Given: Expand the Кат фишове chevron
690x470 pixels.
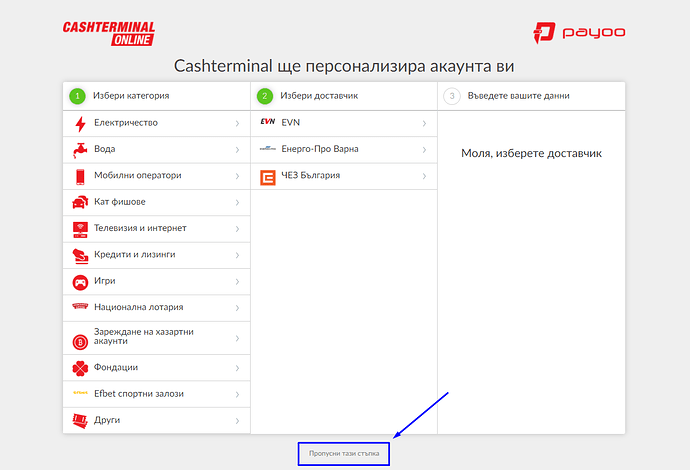Looking at the screenshot, I should tap(237, 203).
